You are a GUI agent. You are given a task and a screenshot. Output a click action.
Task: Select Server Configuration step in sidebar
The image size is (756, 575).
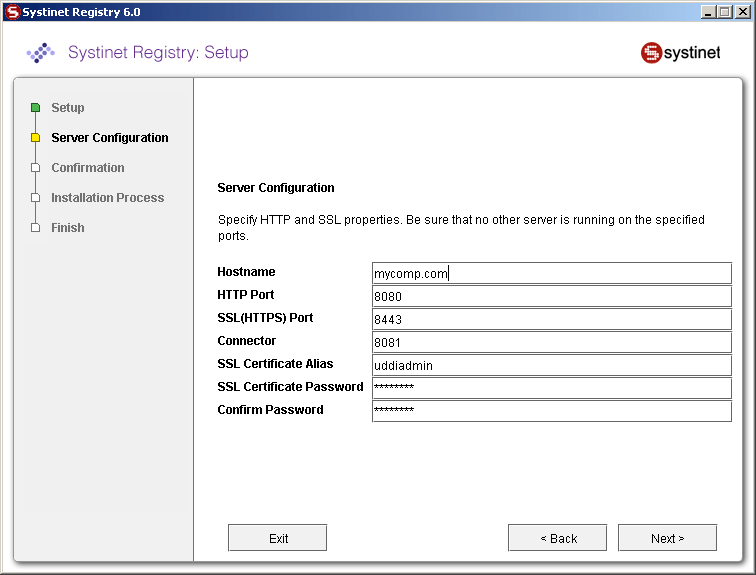point(110,138)
